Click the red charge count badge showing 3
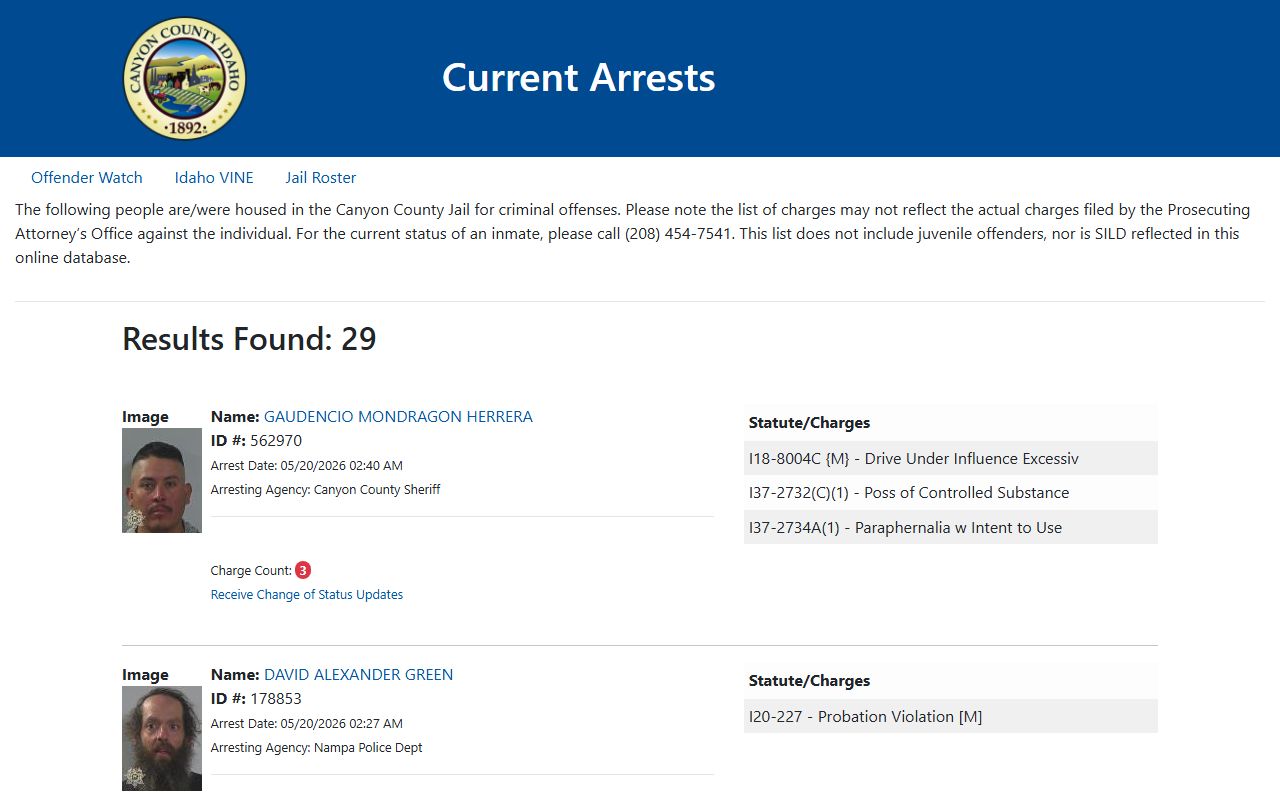The image size is (1280, 800). pyautogui.click(x=303, y=571)
